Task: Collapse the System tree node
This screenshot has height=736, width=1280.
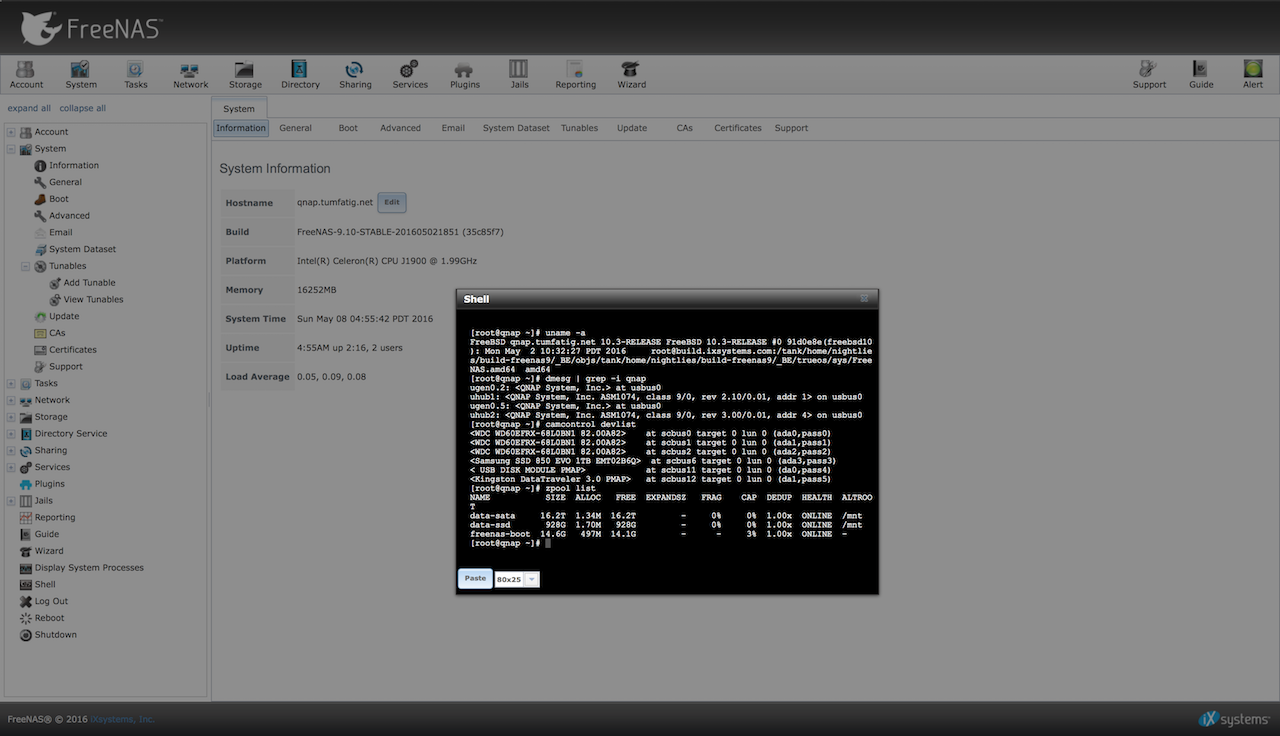Action: [x=12, y=149]
